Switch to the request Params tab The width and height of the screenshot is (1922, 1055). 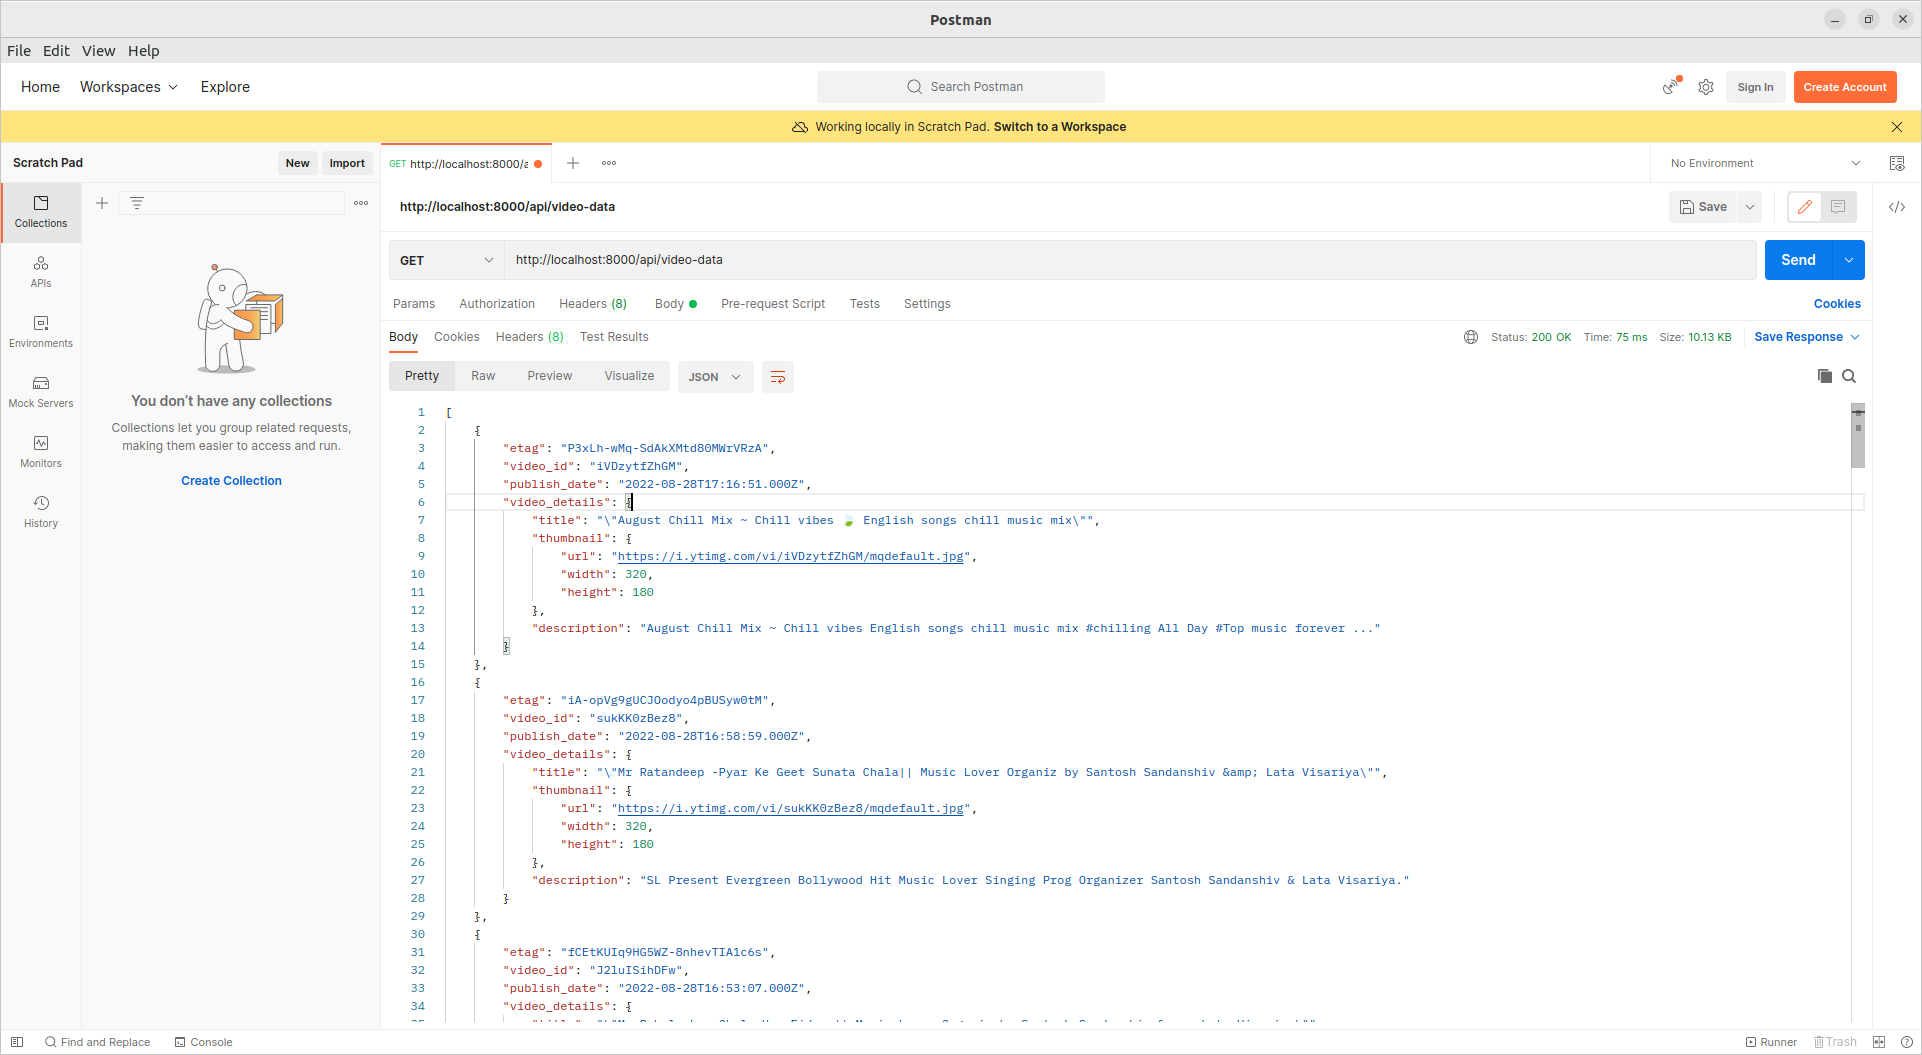pyautogui.click(x=414, y=304)
